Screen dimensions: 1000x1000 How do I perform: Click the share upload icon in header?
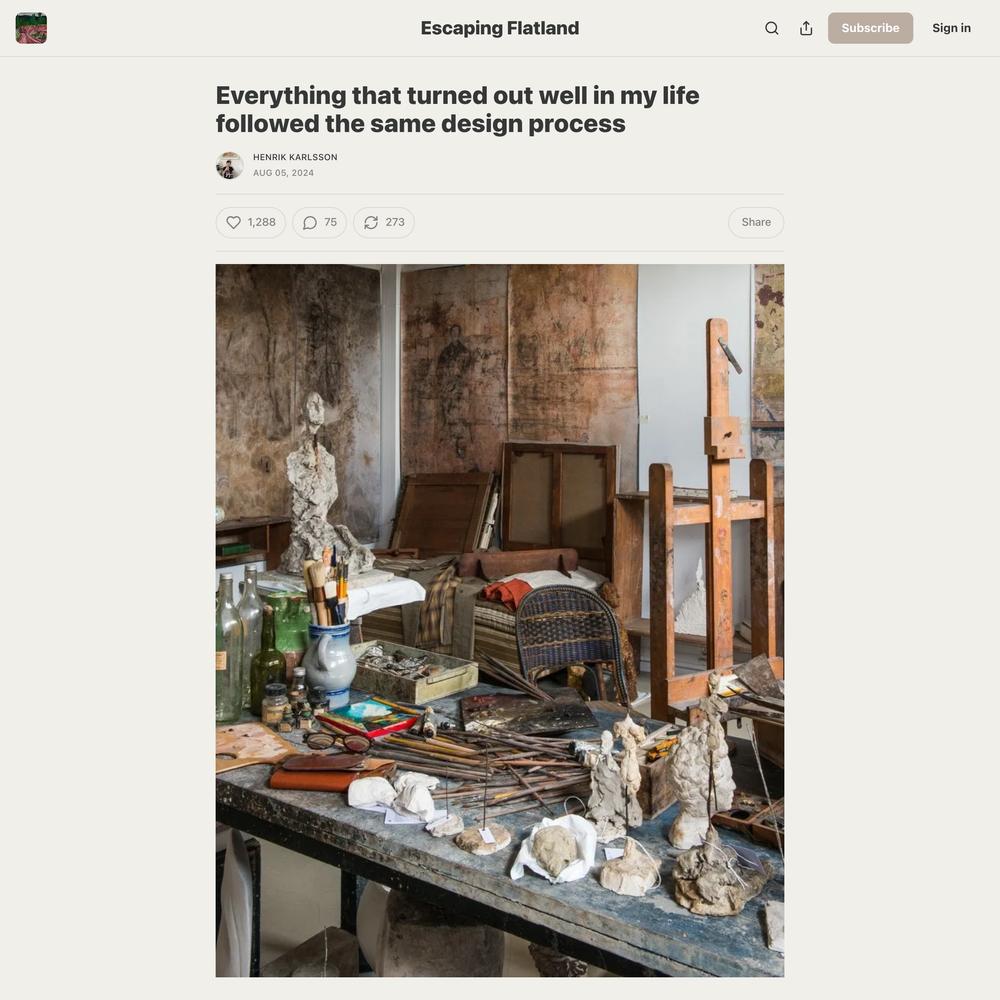point(806,28)
